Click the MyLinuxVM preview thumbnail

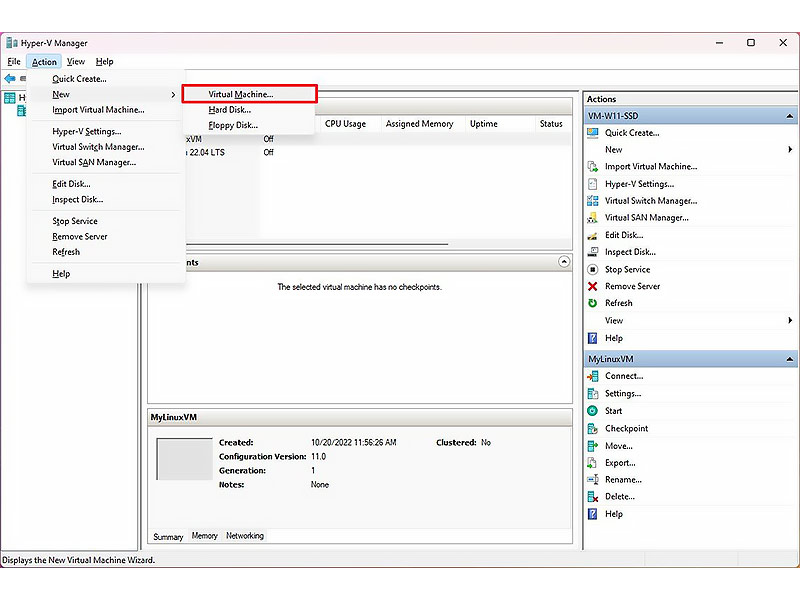tap(184, 459)
